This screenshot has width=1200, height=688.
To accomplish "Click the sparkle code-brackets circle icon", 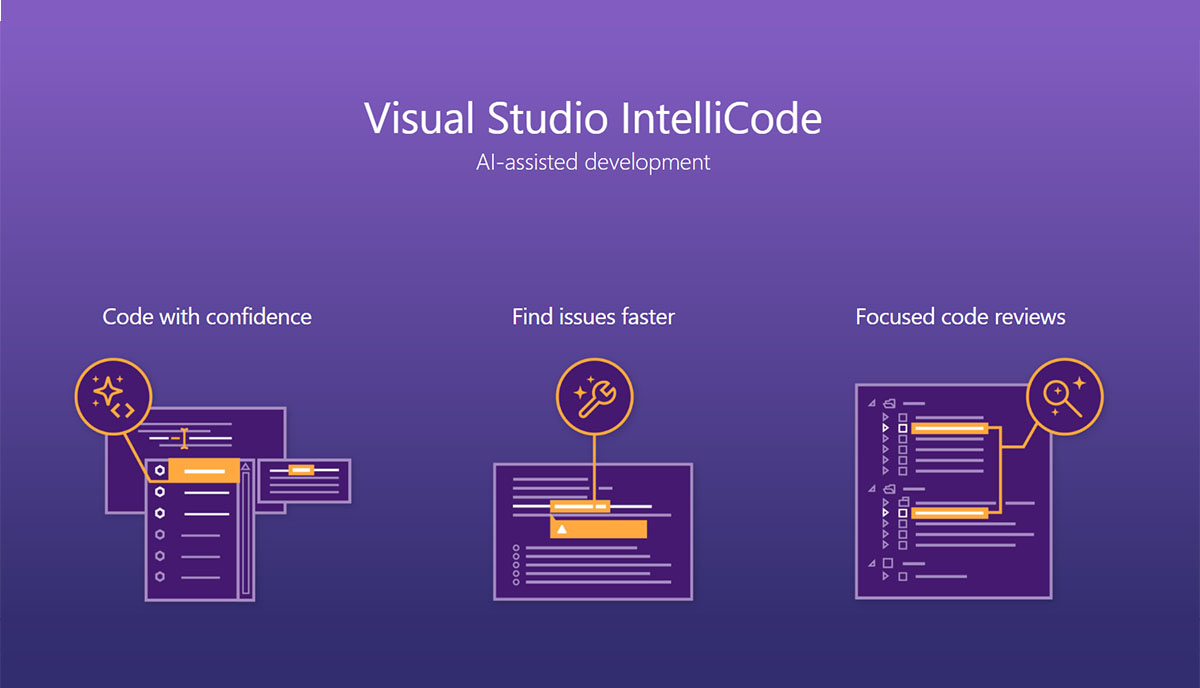I will 113,396.
